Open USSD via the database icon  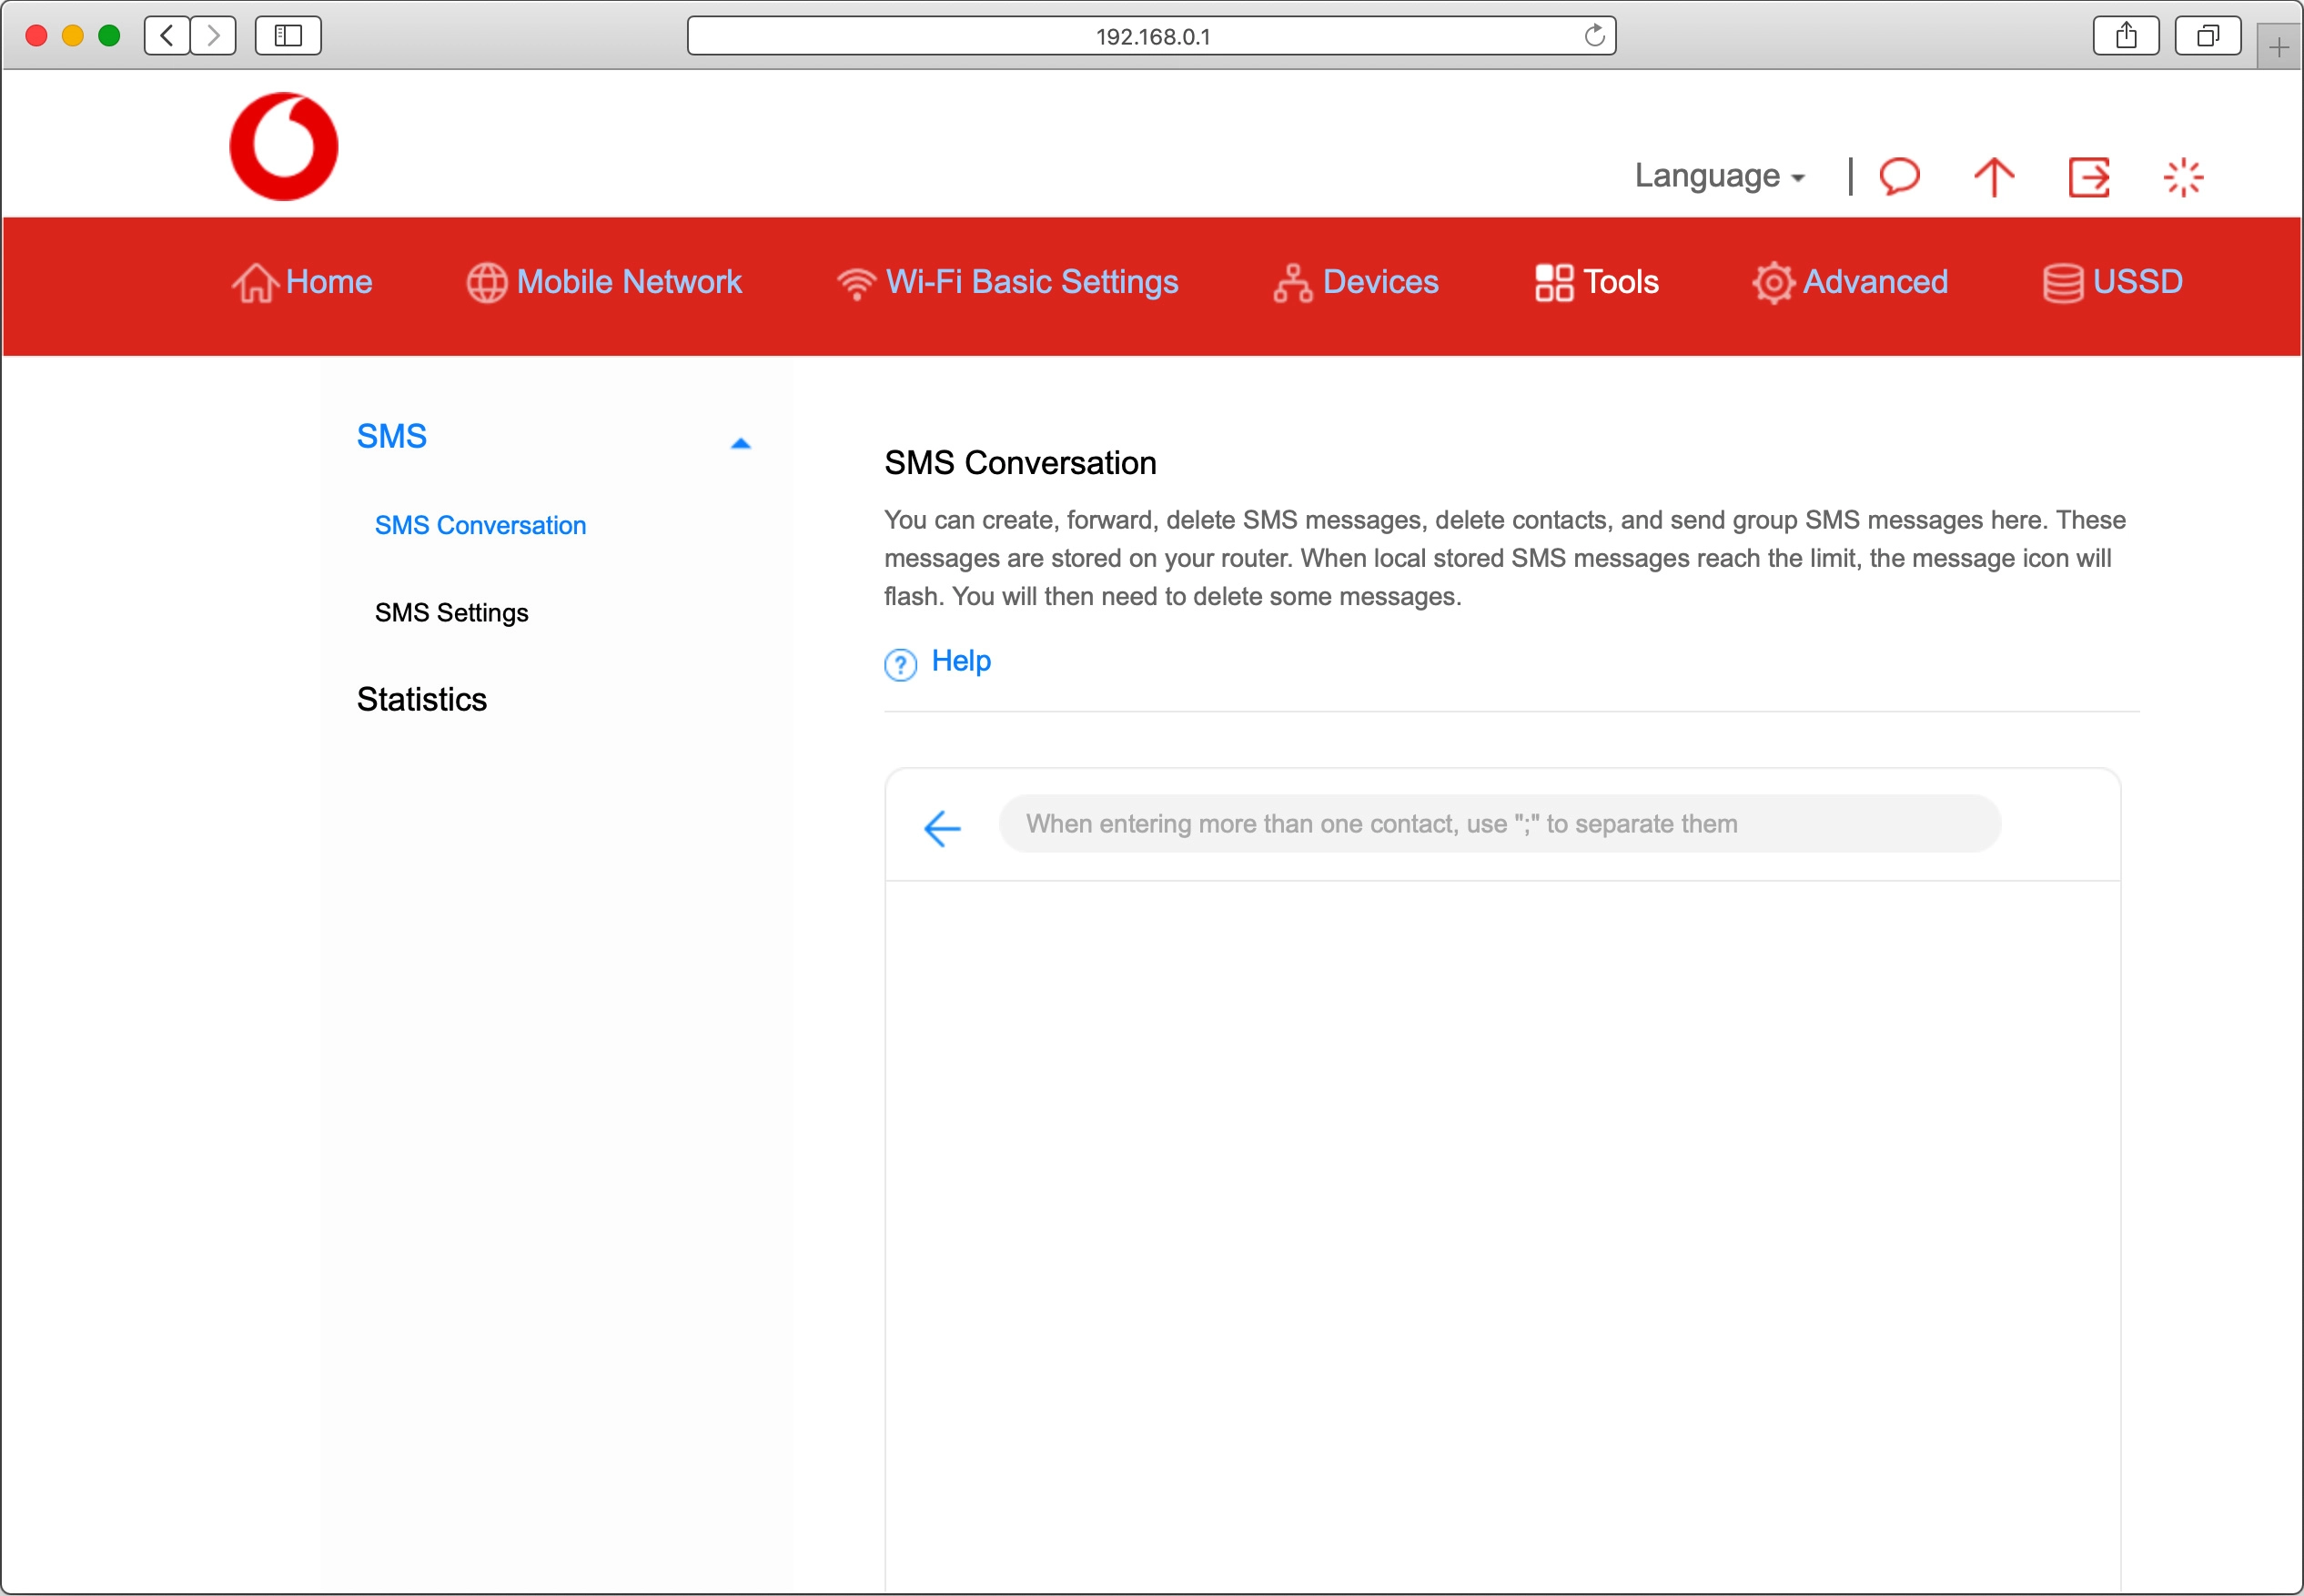(2062, 283)
